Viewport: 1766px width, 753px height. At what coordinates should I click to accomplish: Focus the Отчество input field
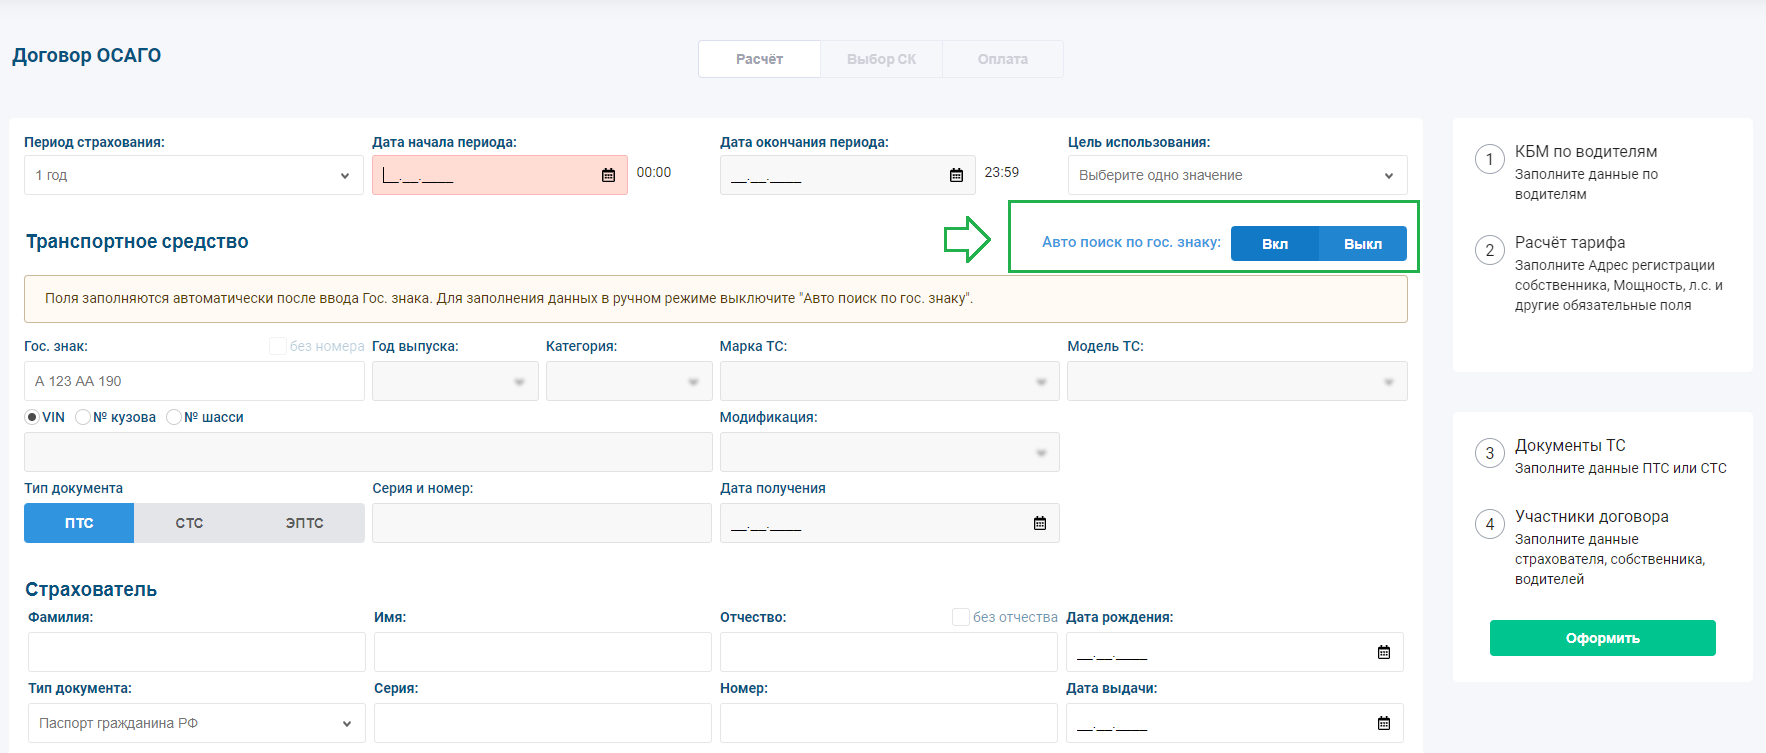pyautogui.click(x=889, y=652)
